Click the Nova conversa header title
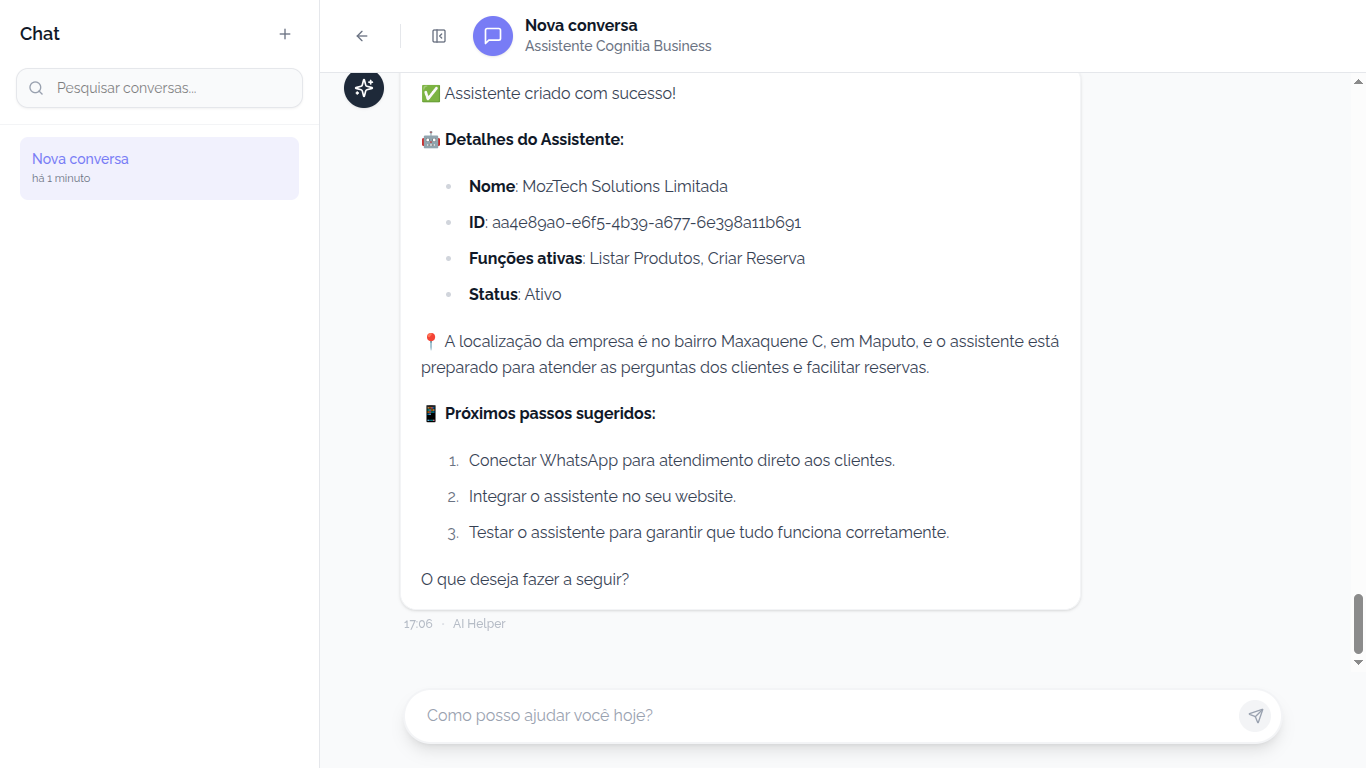This screenshot has height=768, width=1366. pyautogui.click(x=581, y=26)
